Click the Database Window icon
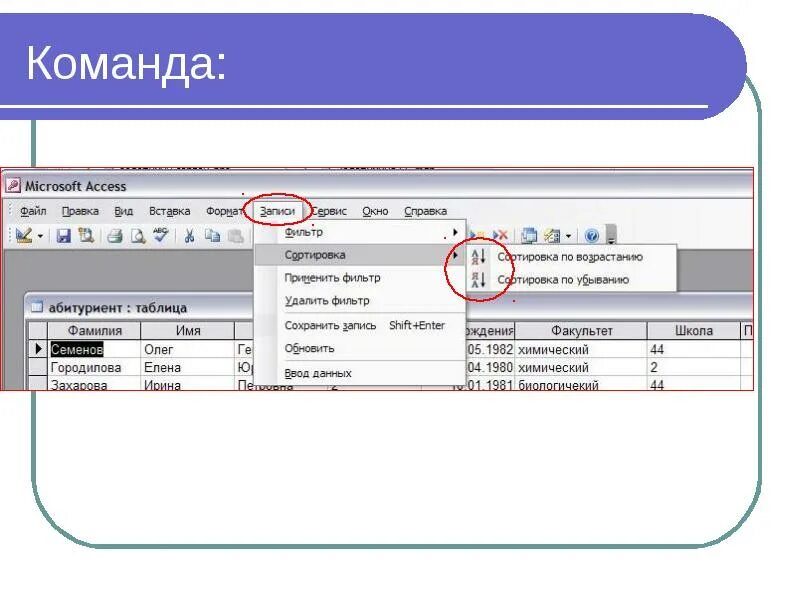Screen dimensions: 800x600 click(x=529, y=236)
